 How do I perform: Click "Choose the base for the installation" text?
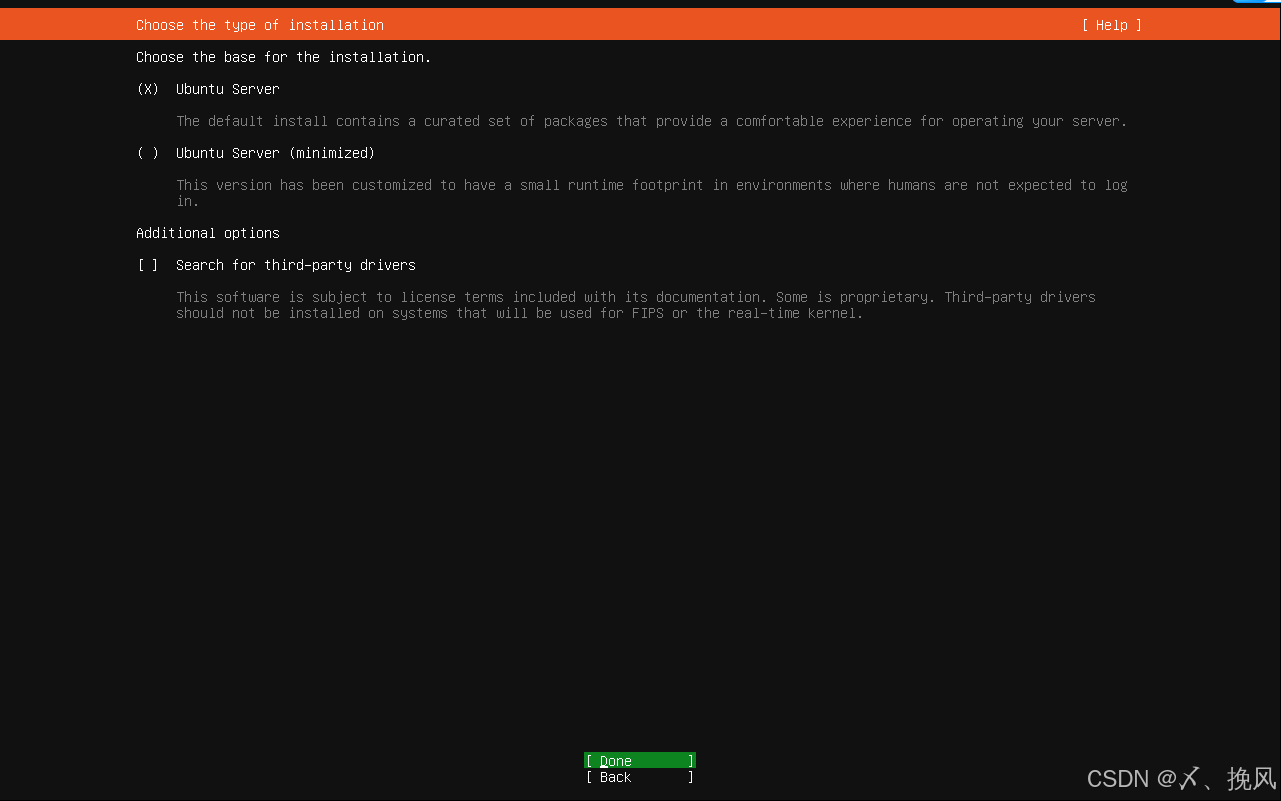[283, 57]
